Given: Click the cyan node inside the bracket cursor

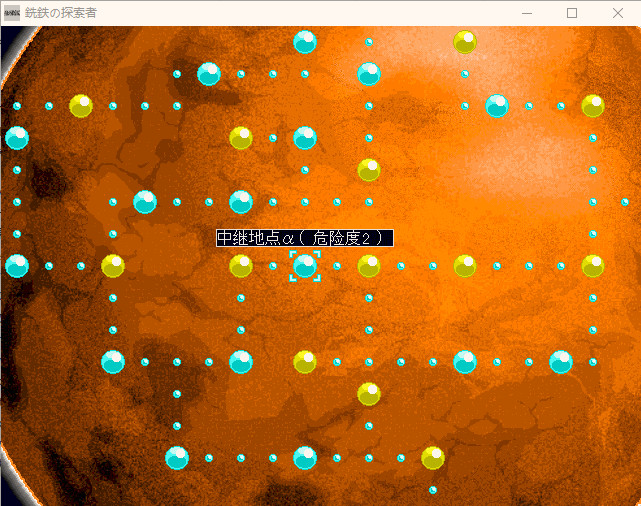Looking at the screenshot, I should click(305, 266).
